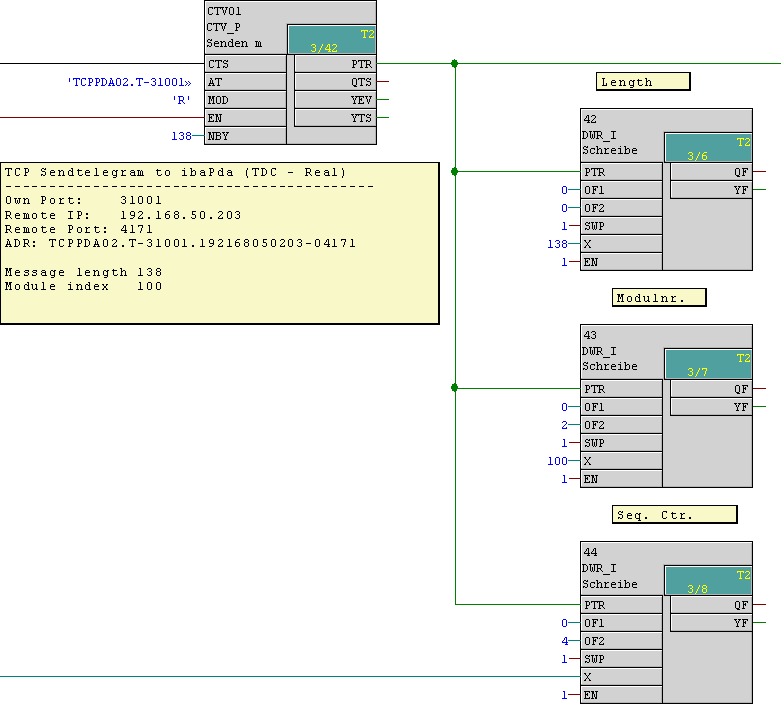Select the 'R' MOD parameter value

pyautogui.click(x=181, y=100)
